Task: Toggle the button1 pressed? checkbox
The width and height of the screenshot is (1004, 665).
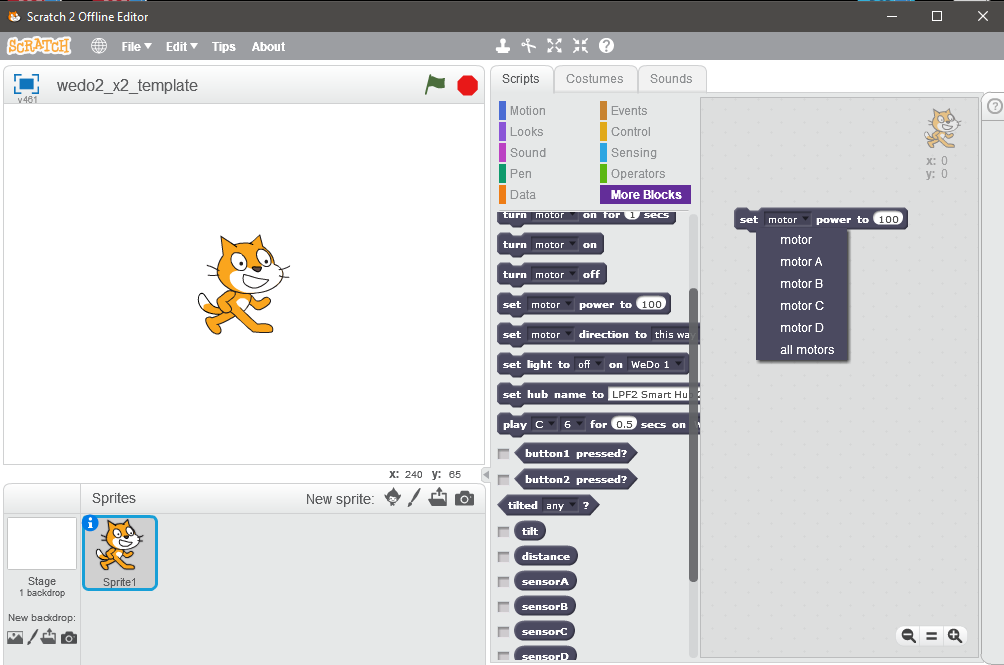Action: (x=504, y=454)
